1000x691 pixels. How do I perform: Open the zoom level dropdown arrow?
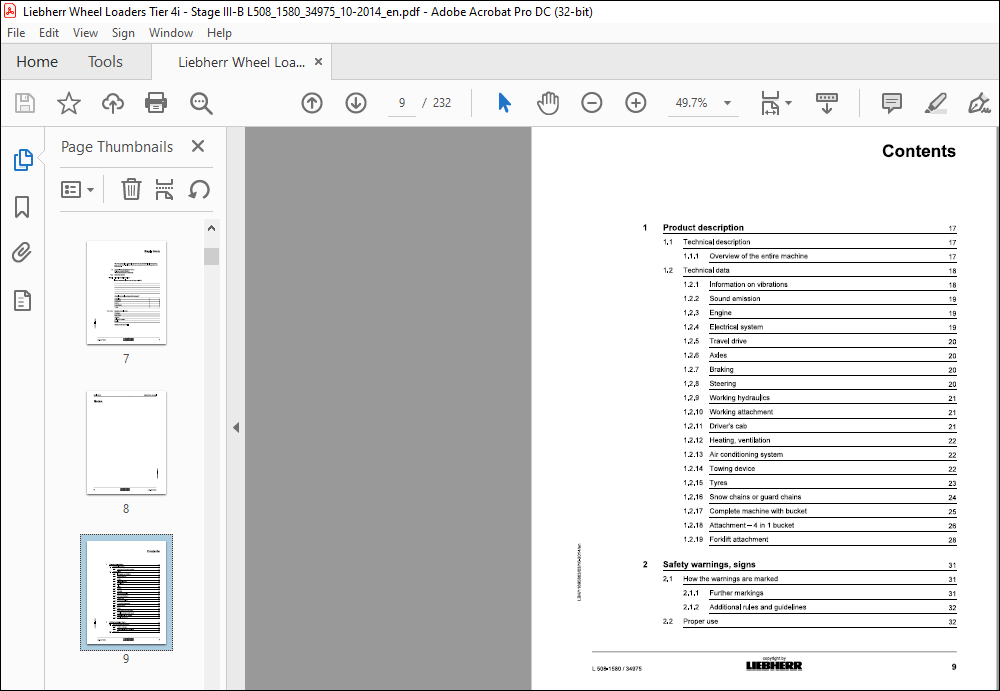coord(727,103)
